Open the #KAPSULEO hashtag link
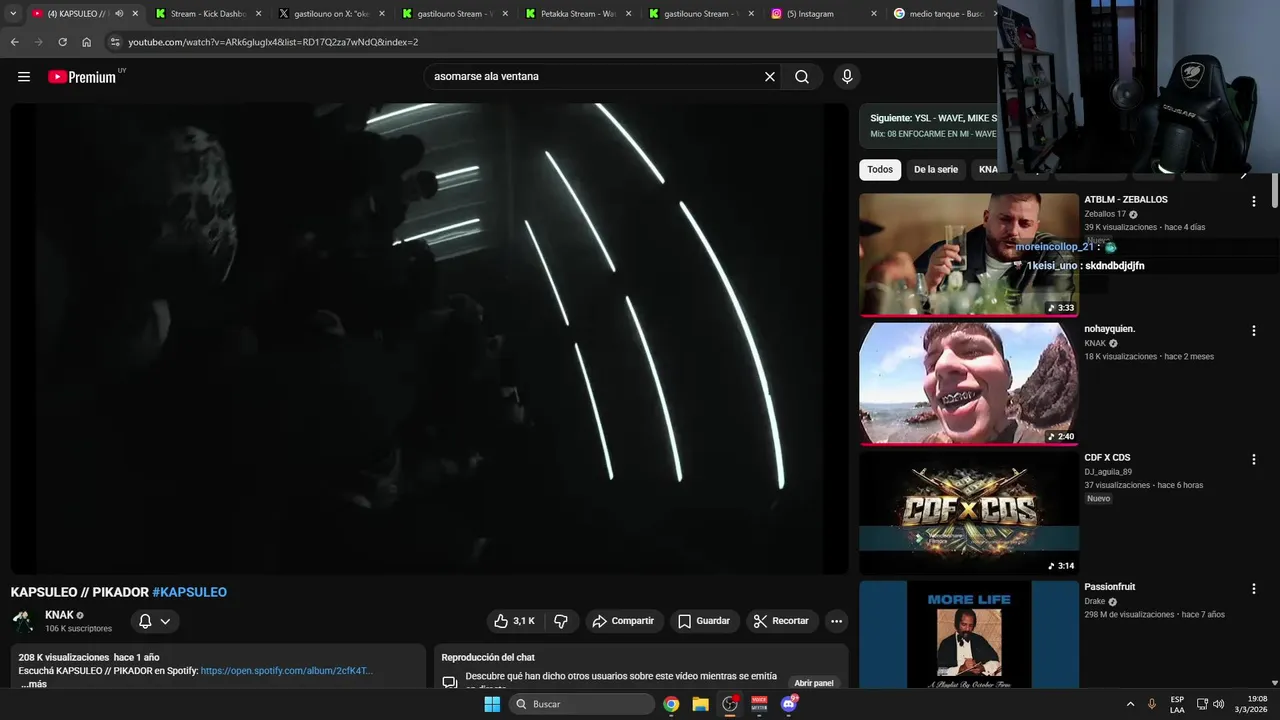Screen dimensions: 1280x720 pos(190,592)
